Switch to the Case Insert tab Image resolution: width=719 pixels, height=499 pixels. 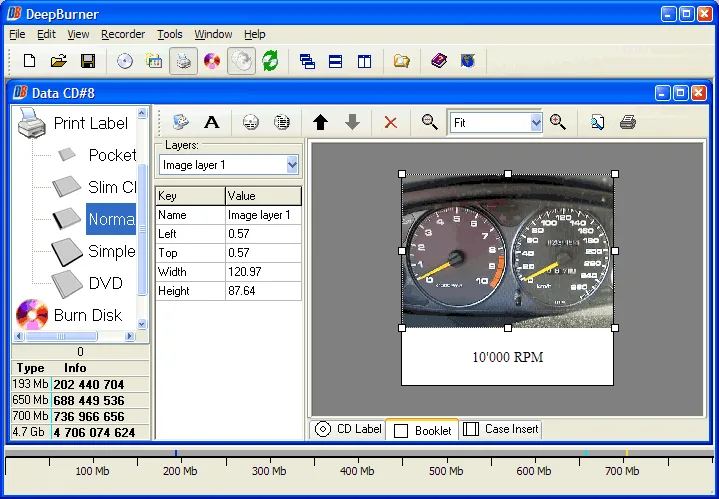(501, 429)
